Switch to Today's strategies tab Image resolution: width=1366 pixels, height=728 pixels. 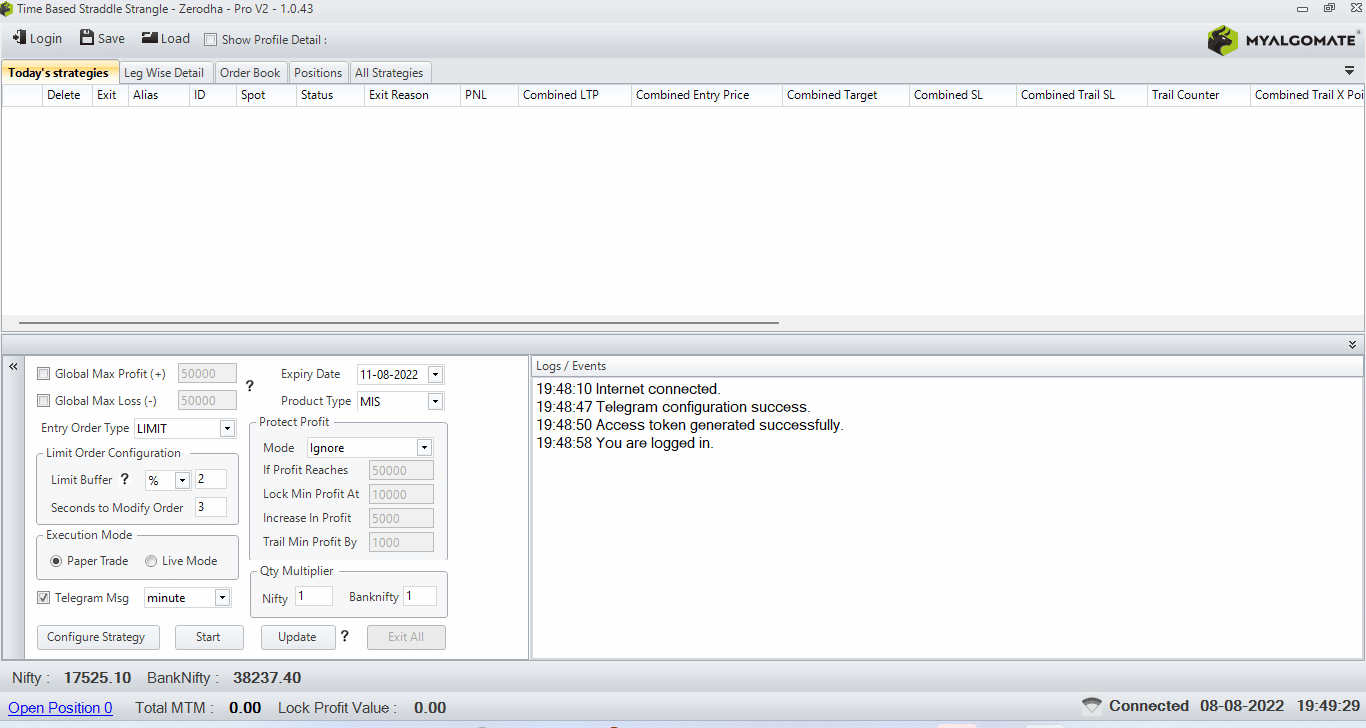(x=59, y=72)
